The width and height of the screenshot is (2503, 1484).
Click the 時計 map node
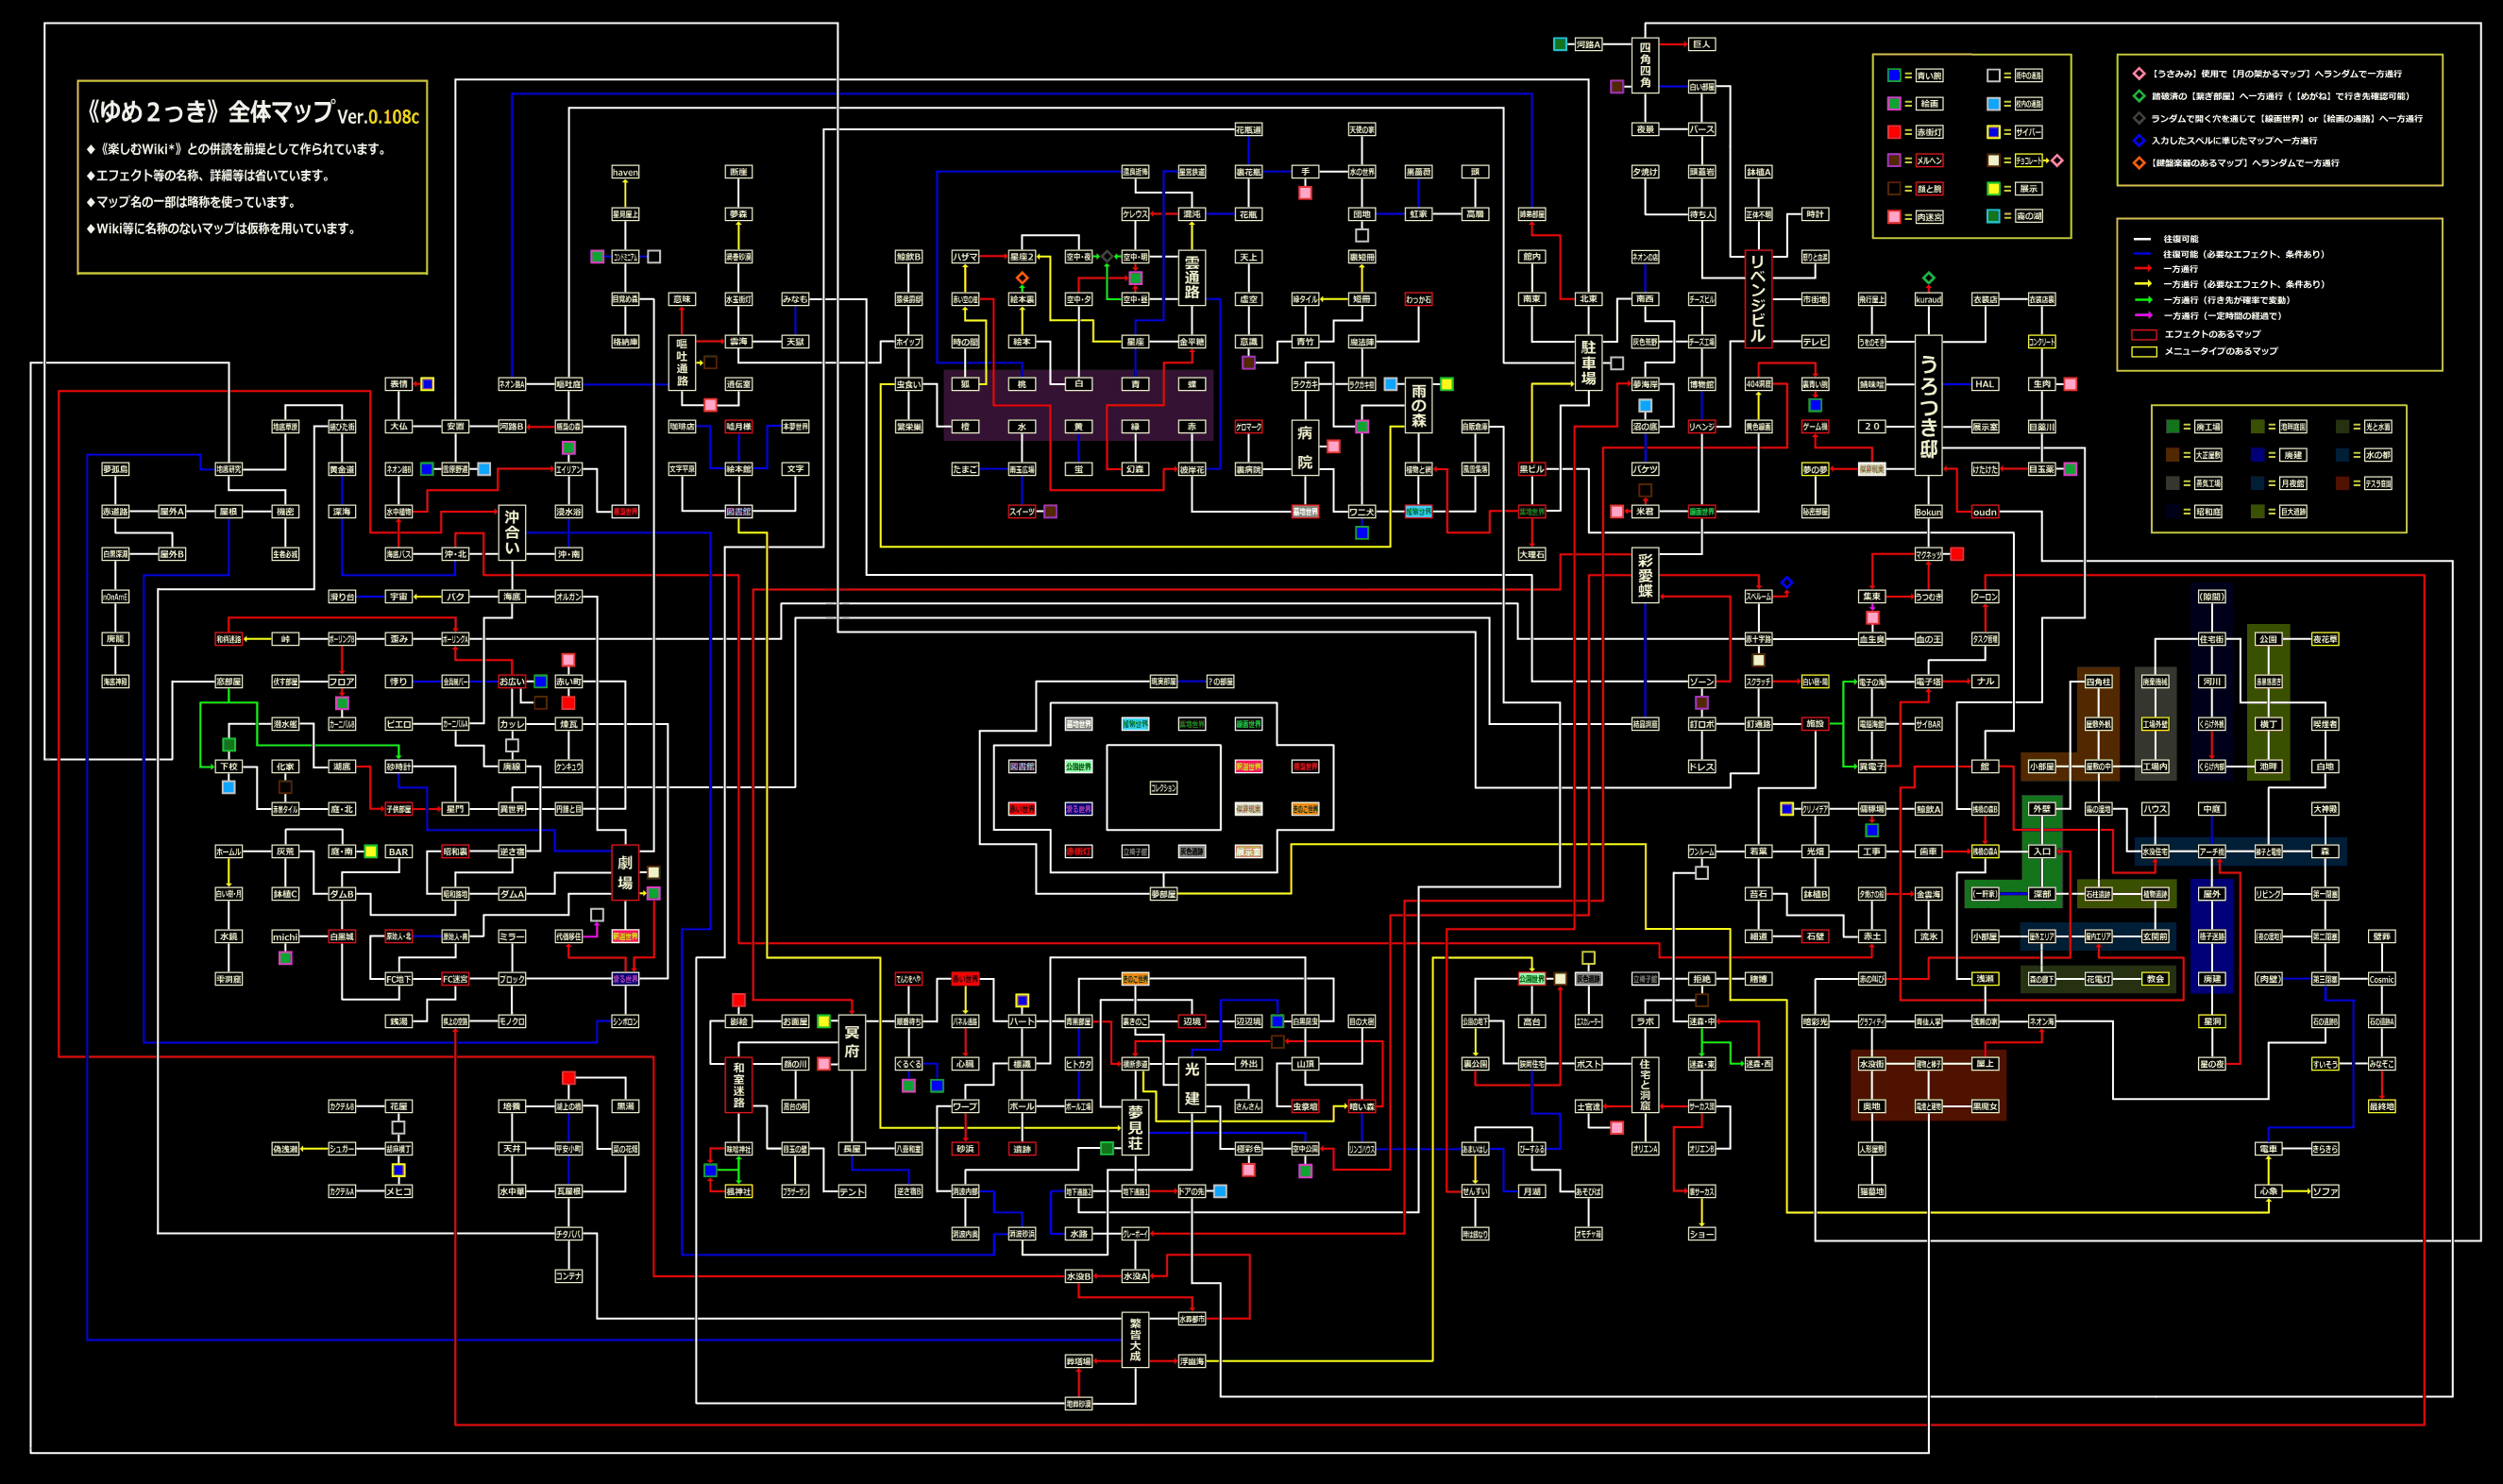pos(1815,214)
